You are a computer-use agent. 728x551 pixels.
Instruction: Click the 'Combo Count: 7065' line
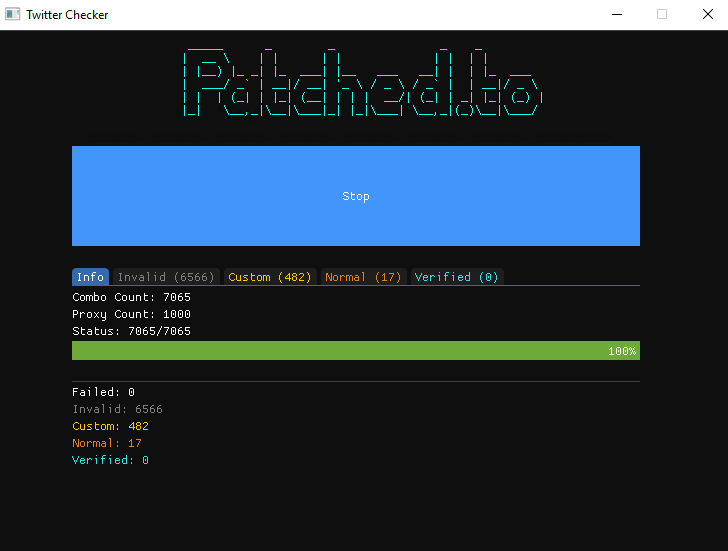click(131, 297)
